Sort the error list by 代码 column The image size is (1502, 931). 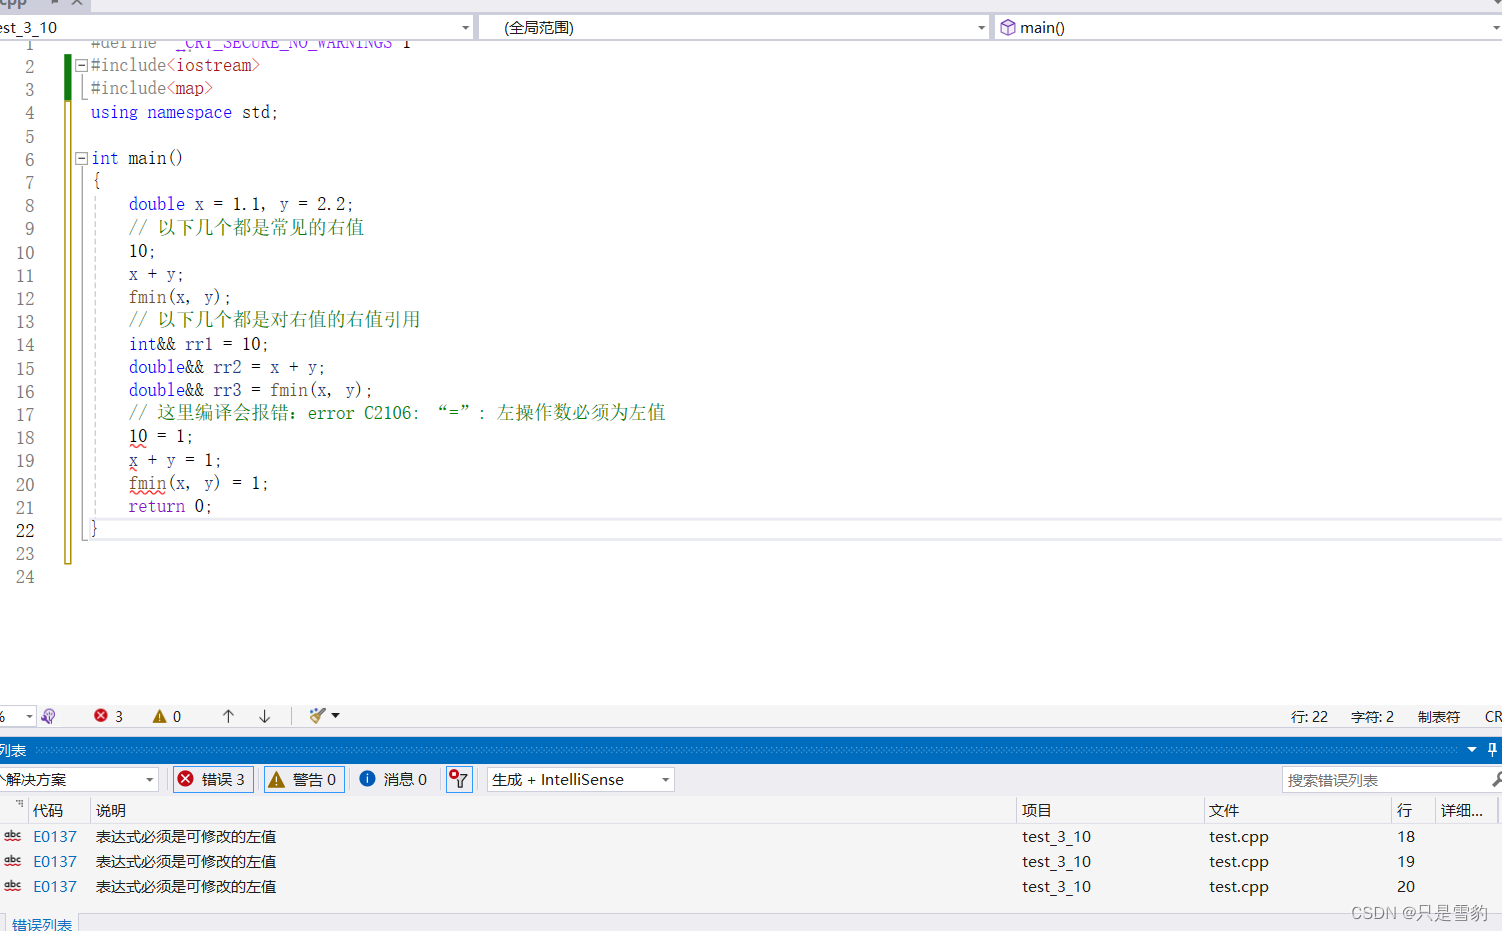pos(59,810)
